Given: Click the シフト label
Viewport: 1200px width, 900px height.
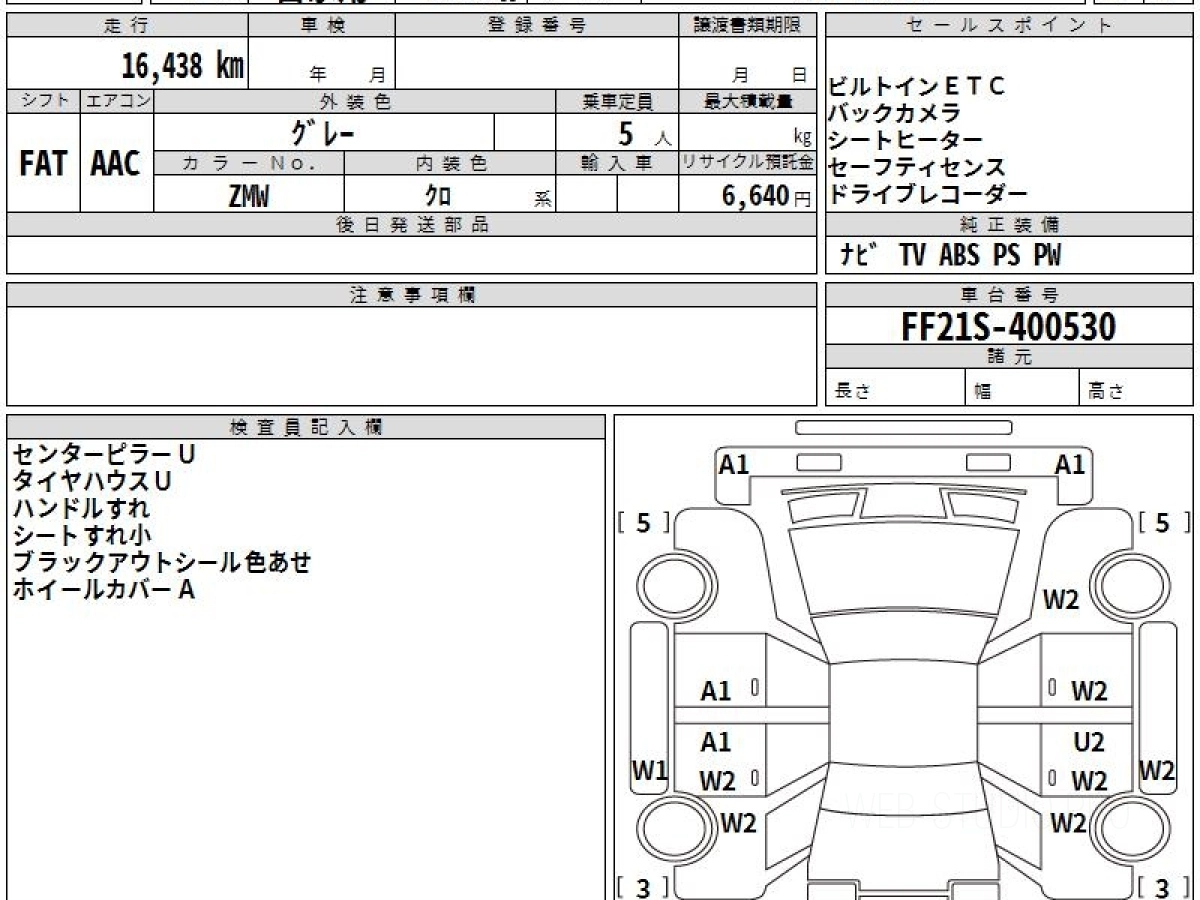Looking at the screenshot, I should coord(43,101).
